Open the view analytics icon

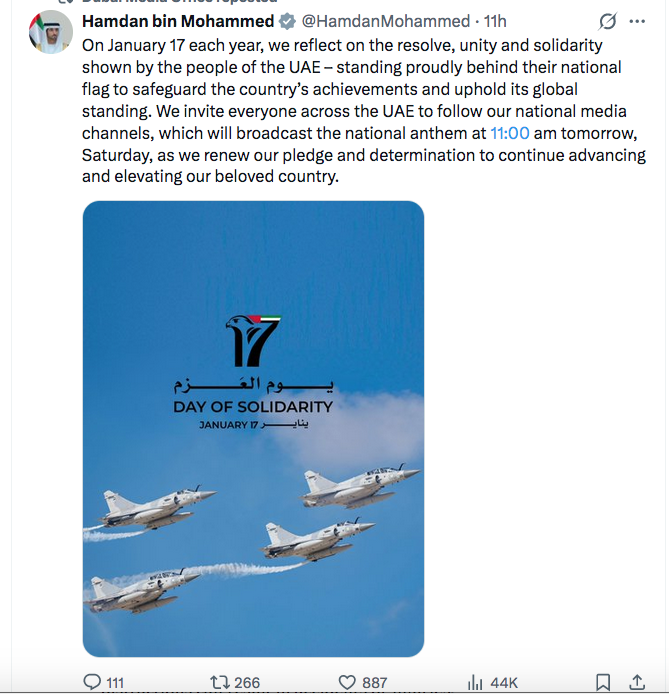(476, 682)
